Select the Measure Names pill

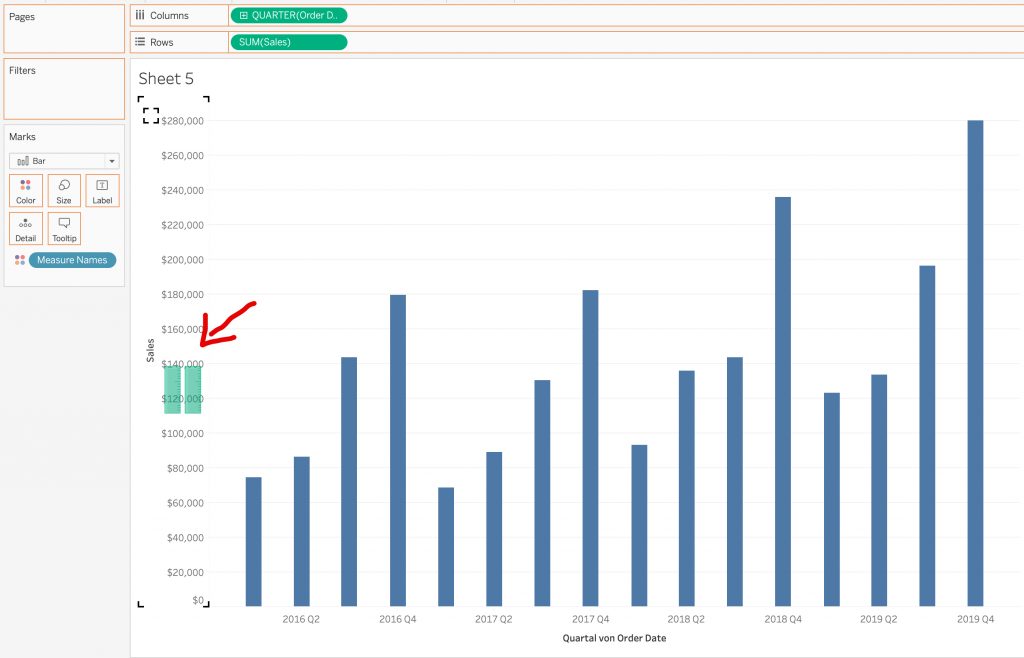(x=72, y=260)
